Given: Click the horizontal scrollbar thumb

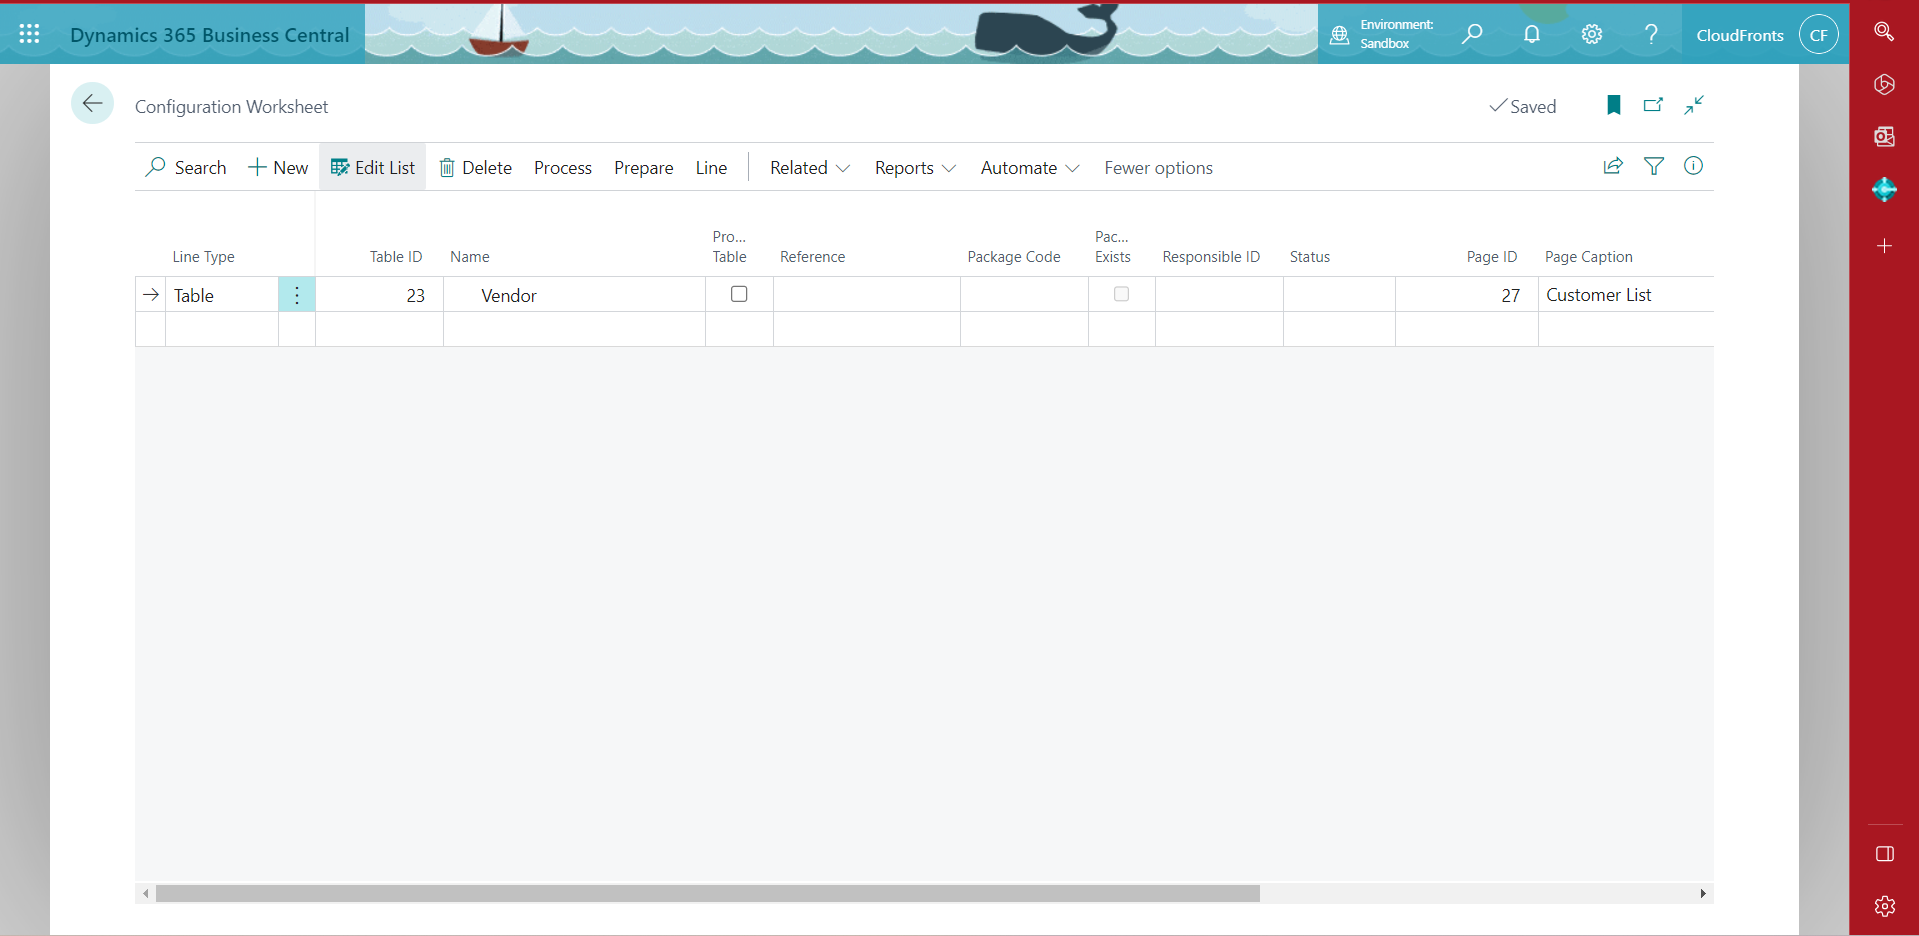Looking at the screenshot, I should [707, 893].
